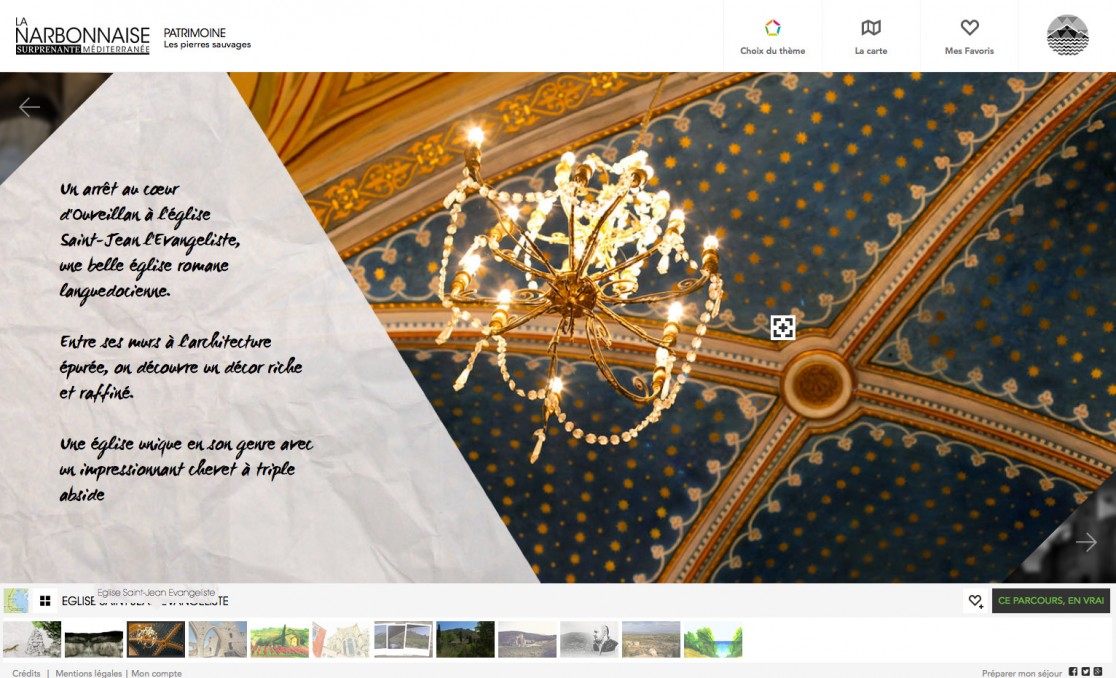This screenshot has height=678, width=1116.
Task: Open the small map thumbnail icon
Action: click(x=16, y=601)
